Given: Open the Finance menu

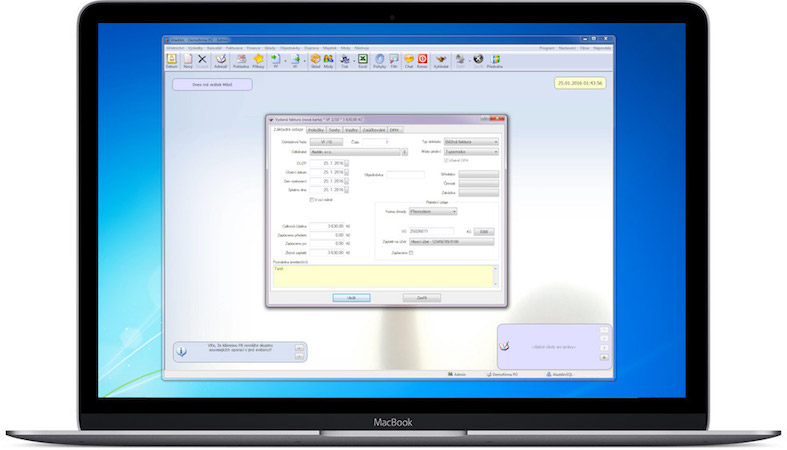Looking at the screenshot, I should pyautogui.click(x=254, y=46).
